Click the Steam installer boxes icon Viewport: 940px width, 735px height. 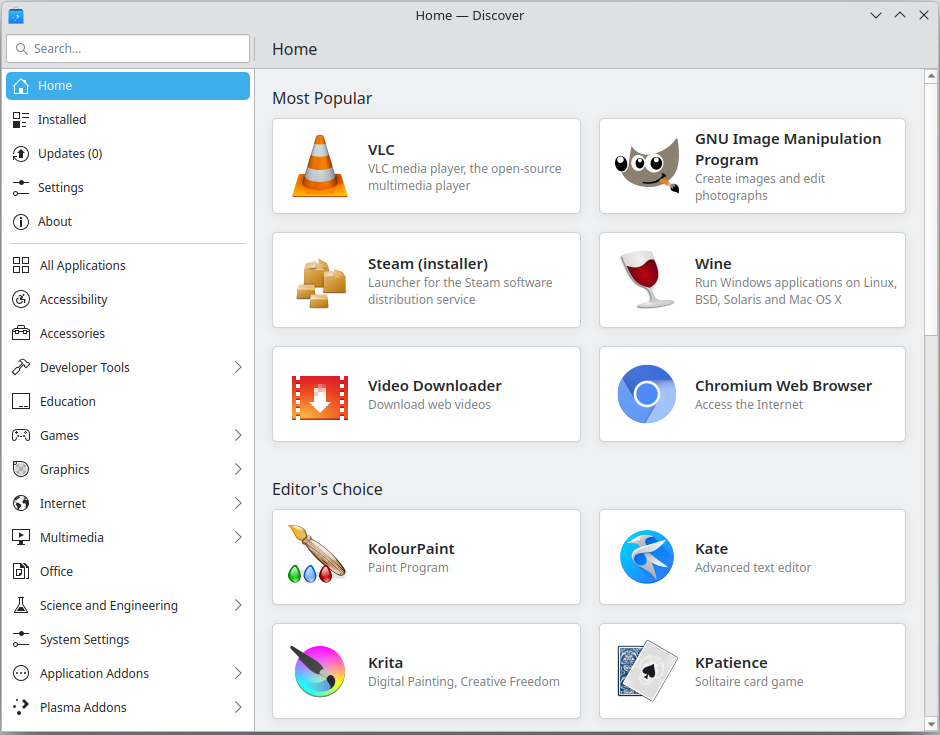321,282
